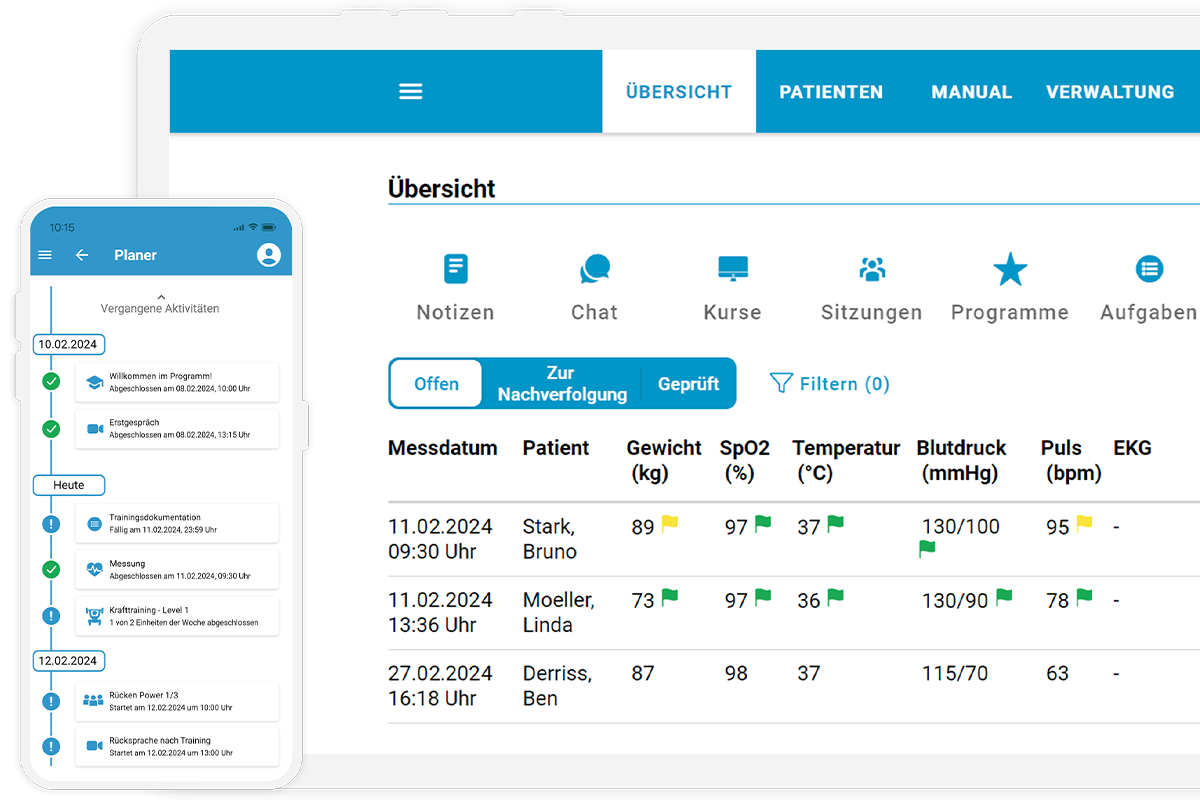Click green flag next to 130/90
Screen dimensions: 1200x800
click(x=1004, y=597)
